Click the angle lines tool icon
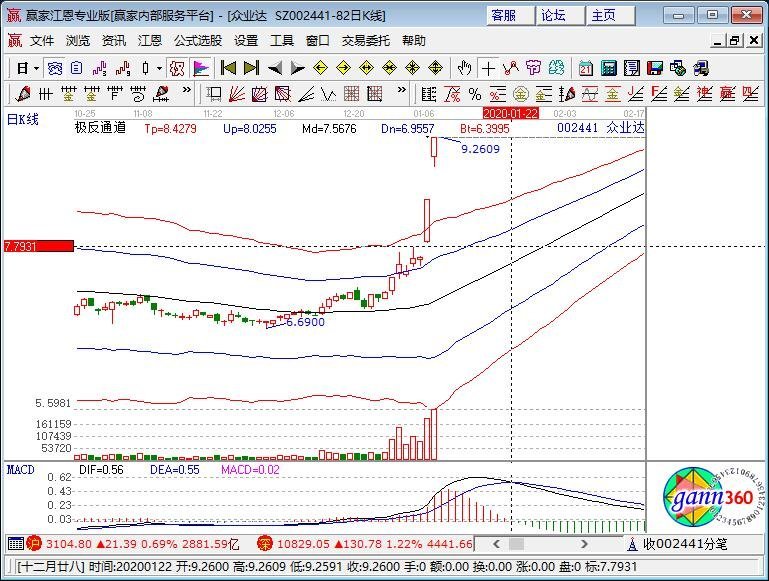 pyautogui.click(x=306, y=94)
